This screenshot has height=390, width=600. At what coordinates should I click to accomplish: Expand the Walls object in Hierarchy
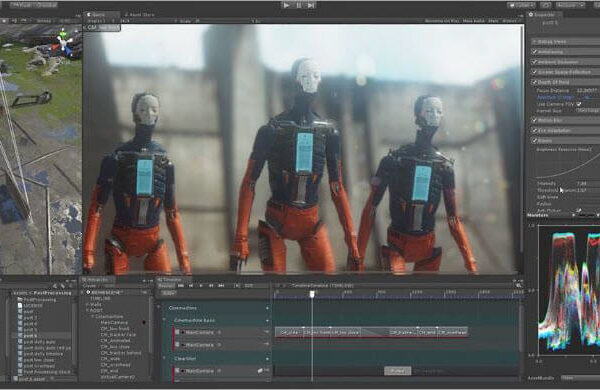88,305
